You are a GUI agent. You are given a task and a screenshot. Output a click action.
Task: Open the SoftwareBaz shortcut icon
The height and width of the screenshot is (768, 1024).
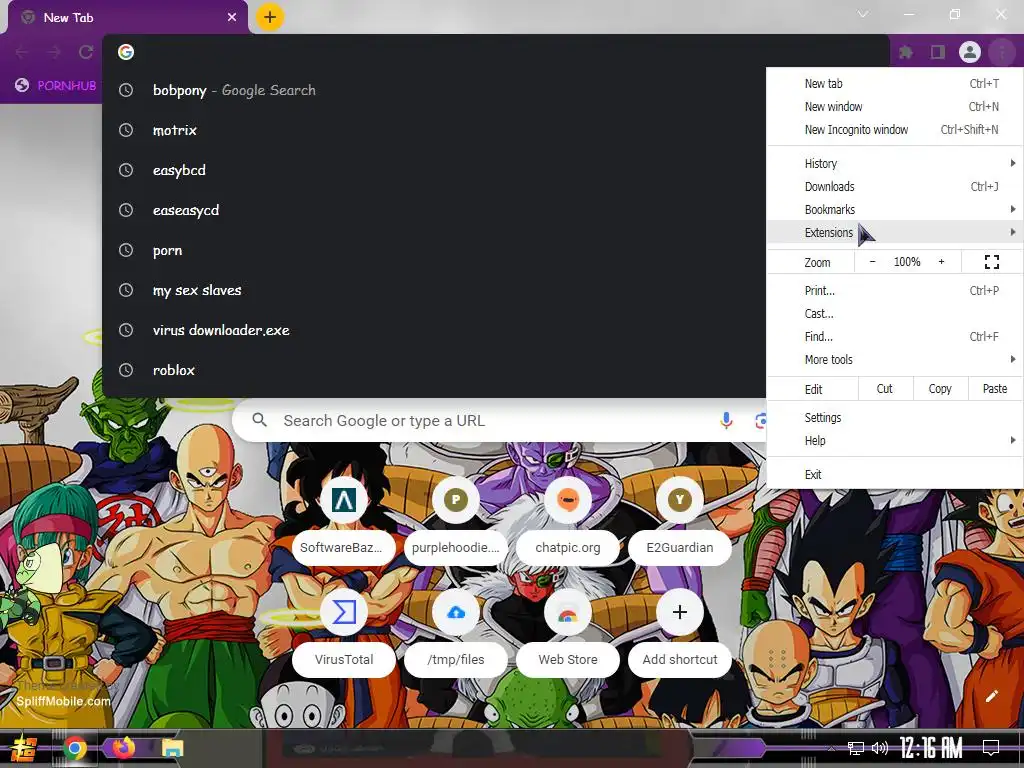click(x=344, y=500)
